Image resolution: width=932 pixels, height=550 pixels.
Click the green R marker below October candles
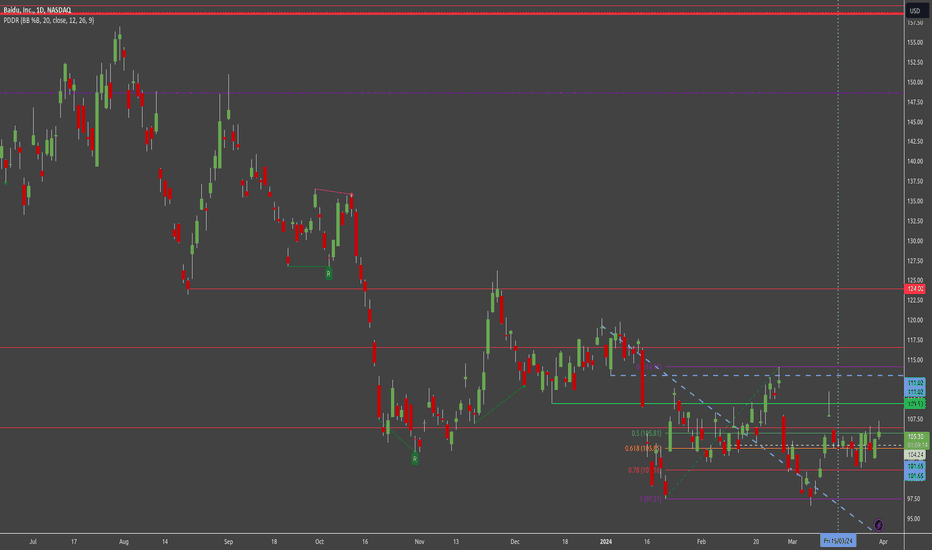coord(328,274)
